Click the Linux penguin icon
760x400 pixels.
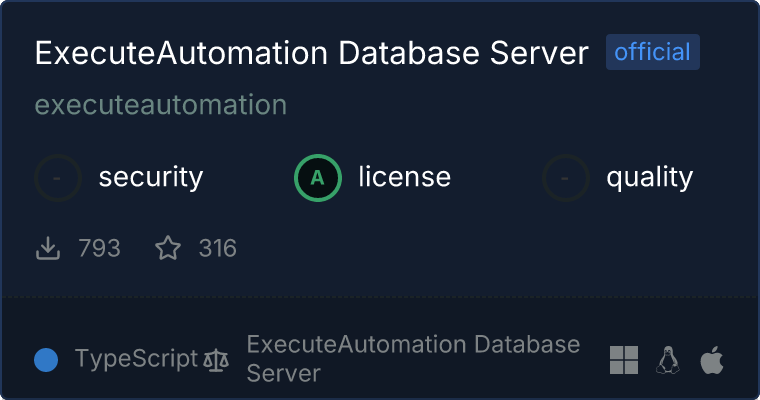pyautogui.click(x=668, y=360)
